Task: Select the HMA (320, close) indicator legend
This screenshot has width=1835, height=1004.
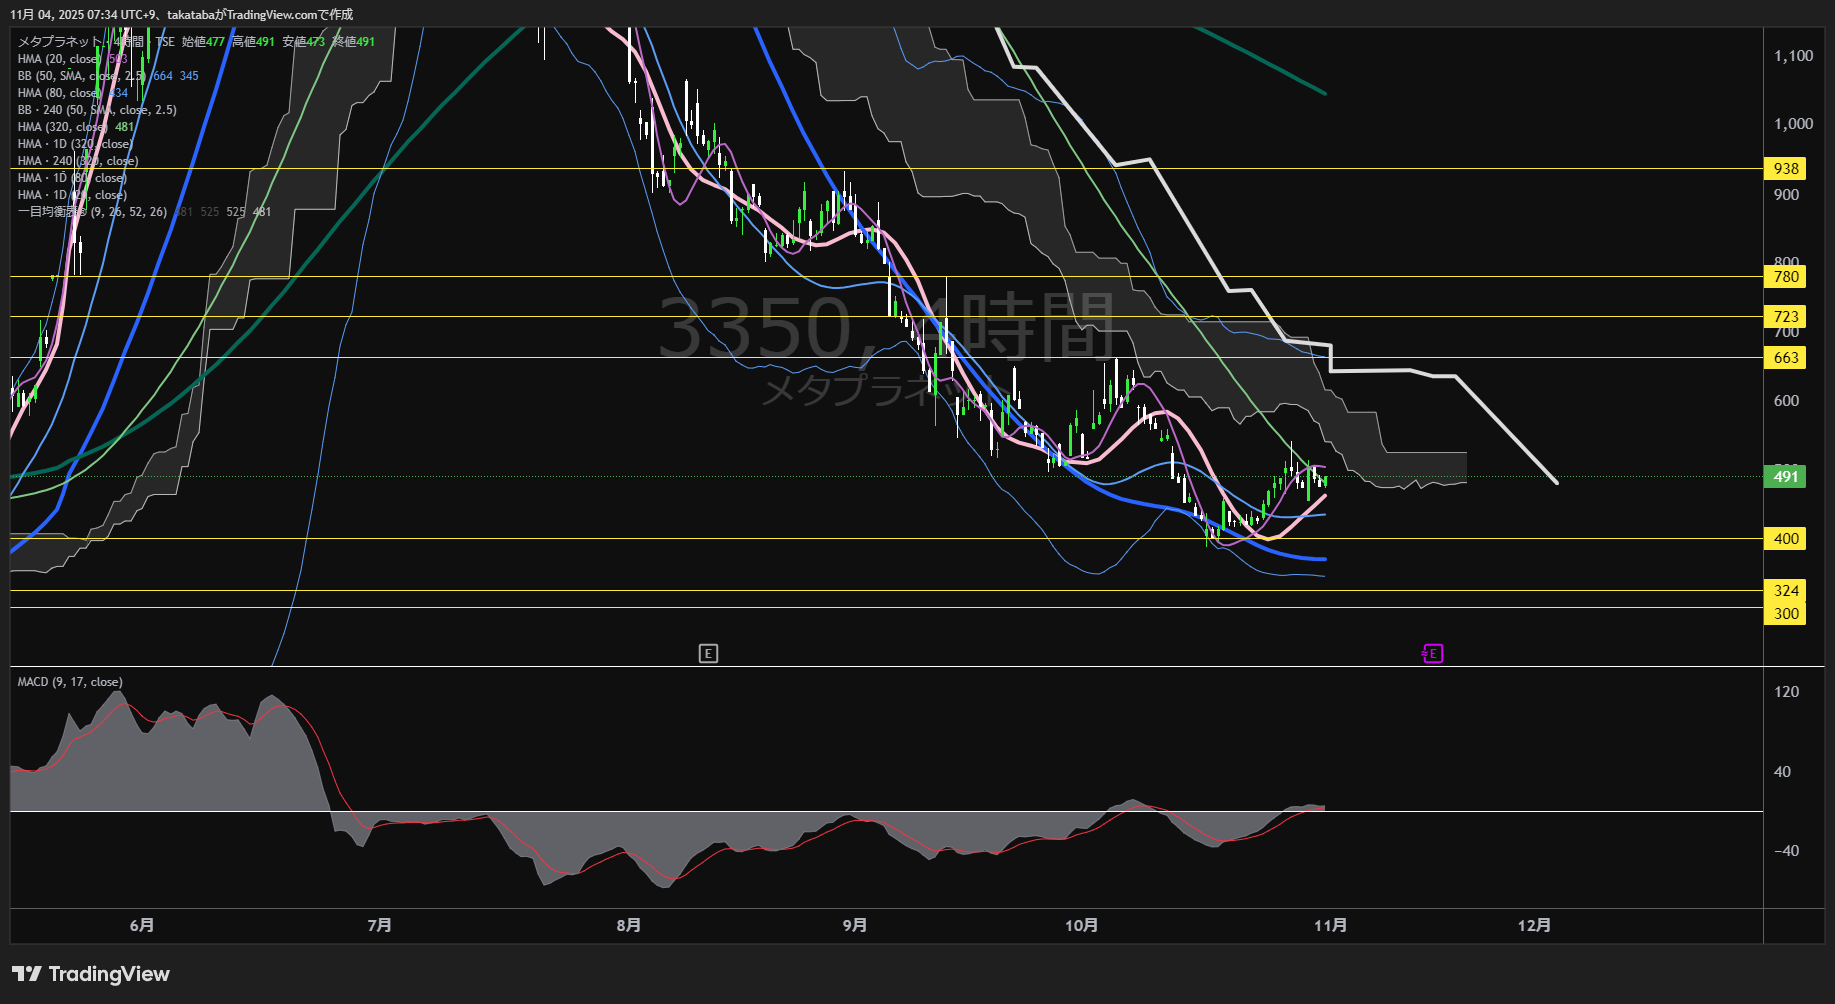Action: tap(62, 127)
